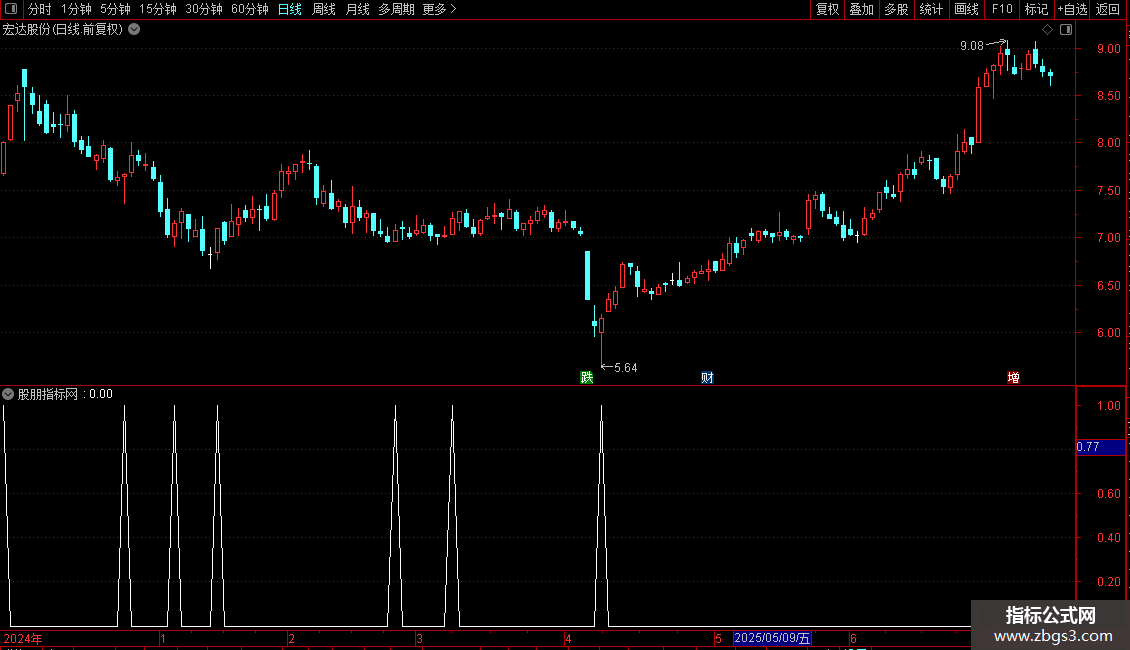Expand the 更多 periods menu
The width and height of the screenshot is (1130, 650).
pyautogui.click(x=439, y=9)
